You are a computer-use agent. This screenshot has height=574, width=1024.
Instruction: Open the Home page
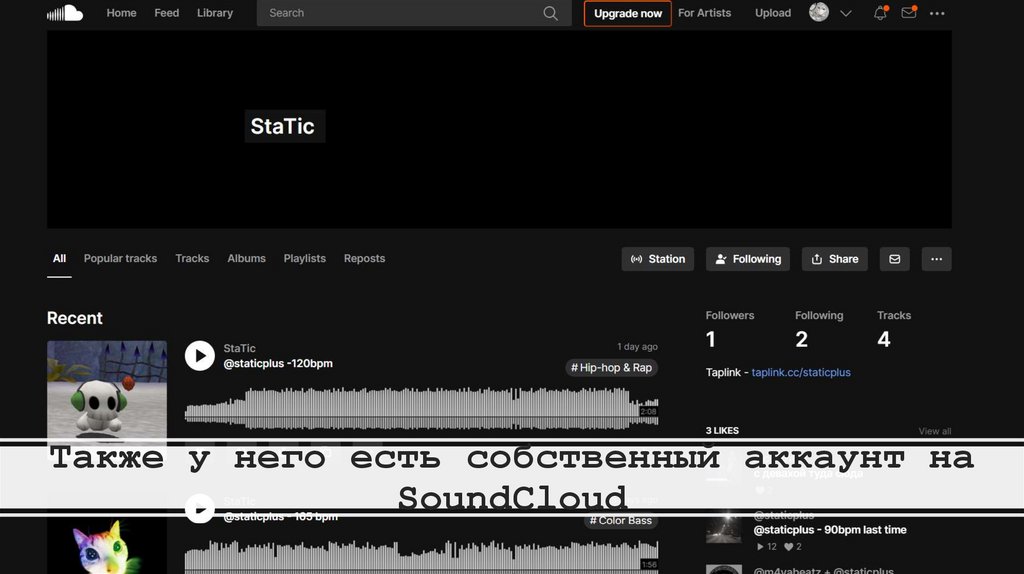(x=121, y=13)
